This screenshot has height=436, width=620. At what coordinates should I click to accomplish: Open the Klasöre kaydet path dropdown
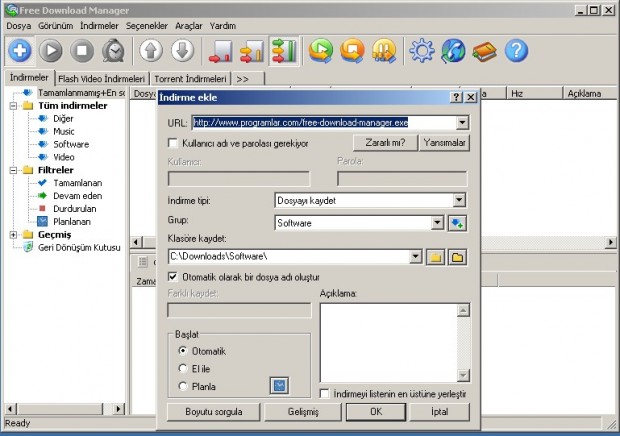(415, 257)
